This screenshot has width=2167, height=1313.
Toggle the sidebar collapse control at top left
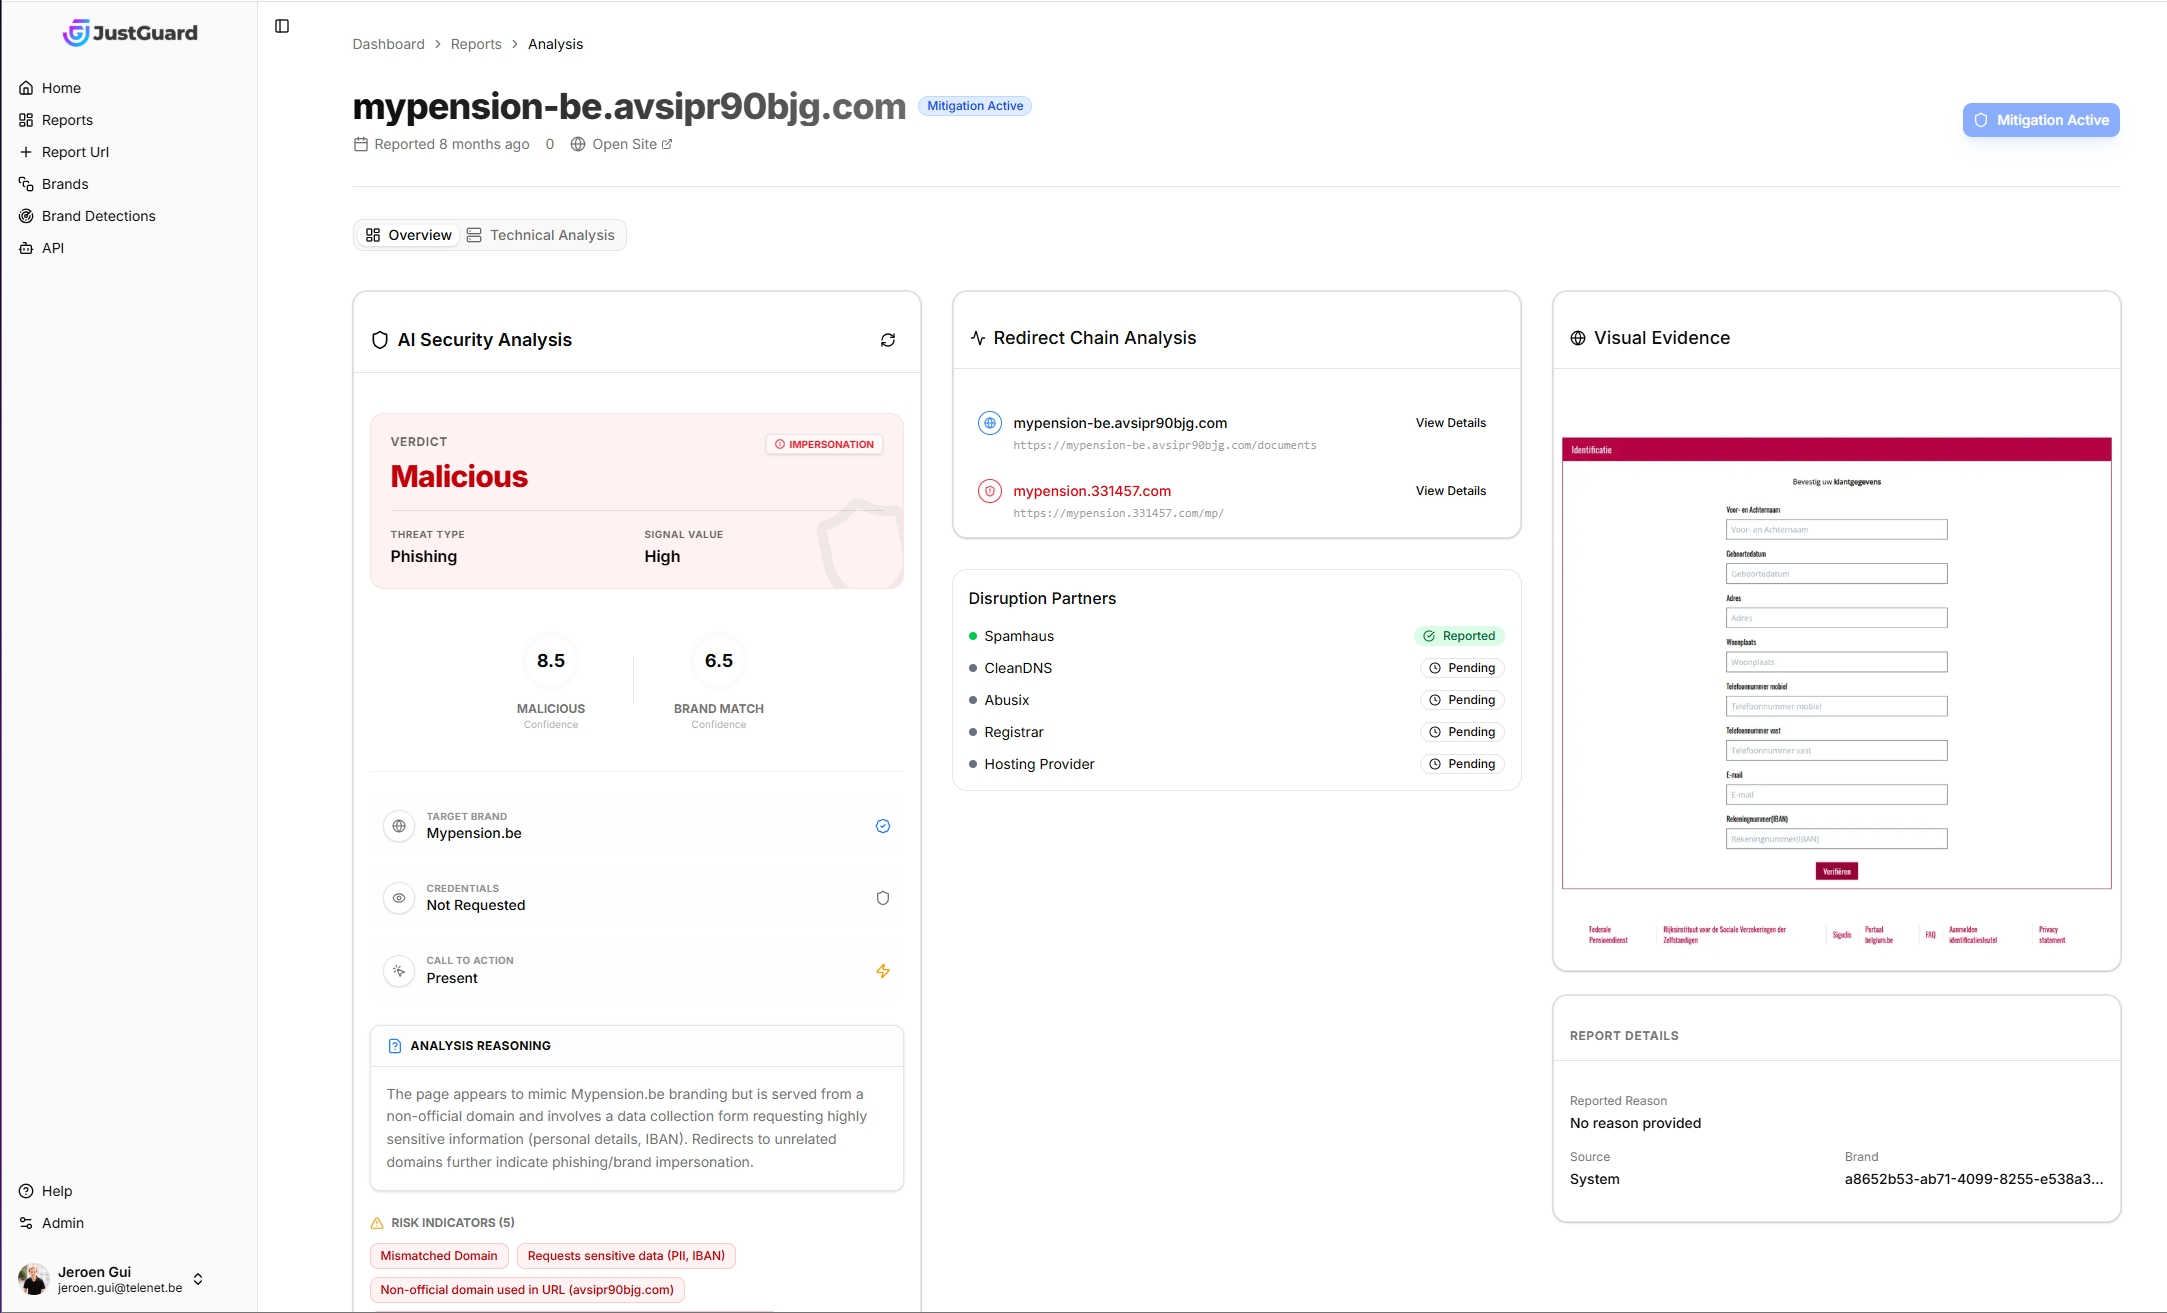(x=281, y=26)
